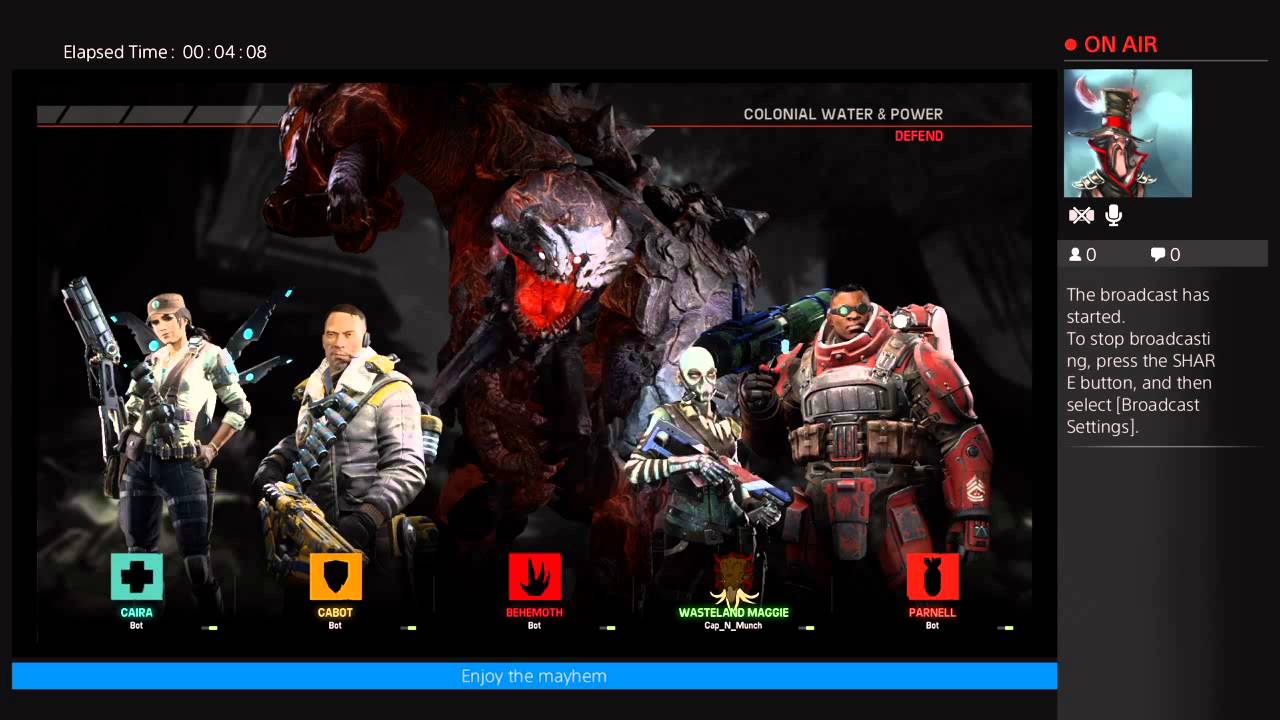Image resolution: width=1280 pixels, height=720 pixels.
Task: Click the viewer count person icon
Action: click(1075, 254)
